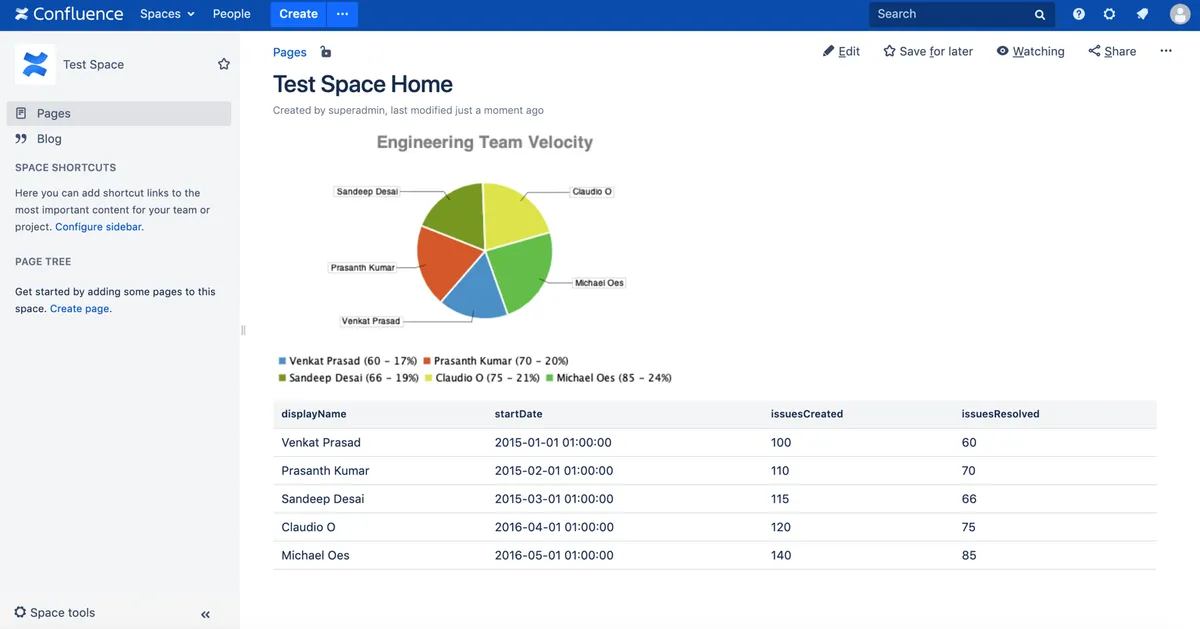Sort by the displayName column header
The width and height of the screenshot is (1200, 629).
click(380, 414)
